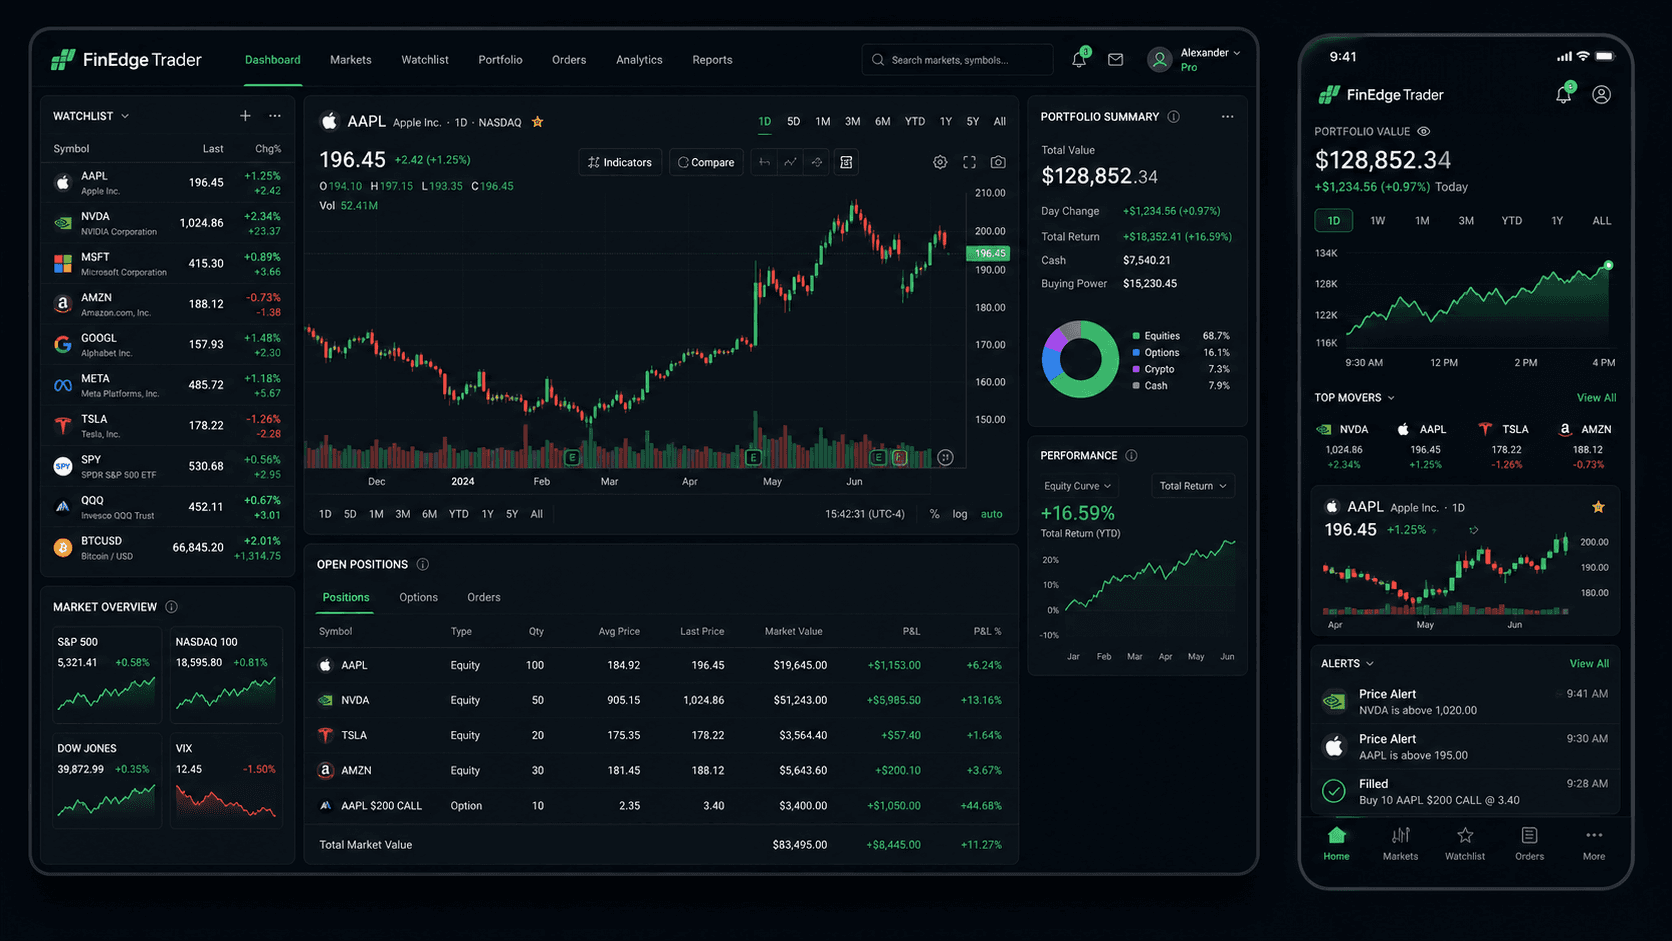Open notifications bell in desktop header
This screenshot has width=1672, height=941.
(1079, 59)
